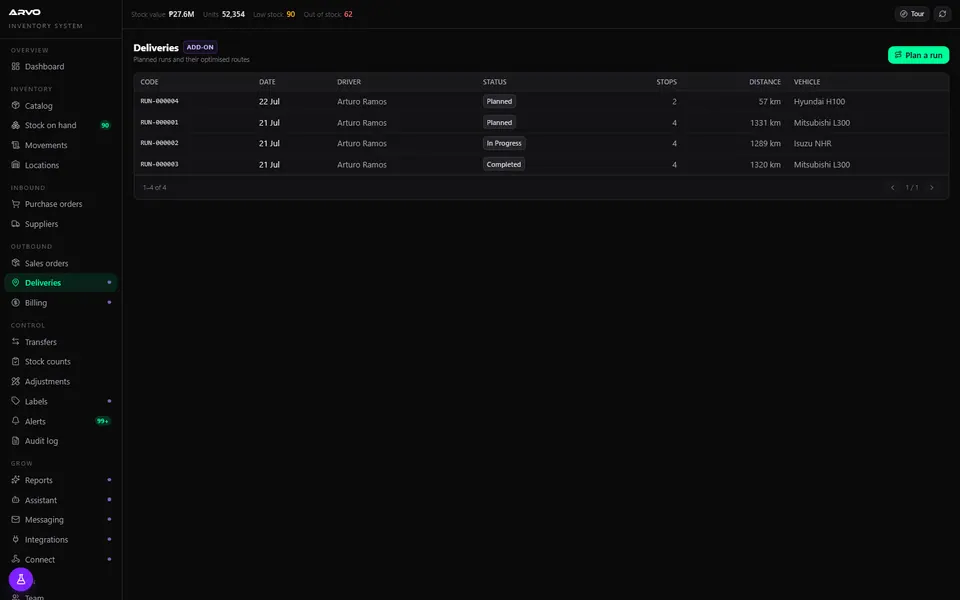Open the Dashboard menu item
This screenshot has height=600, width=960.
tap(61, 66)
